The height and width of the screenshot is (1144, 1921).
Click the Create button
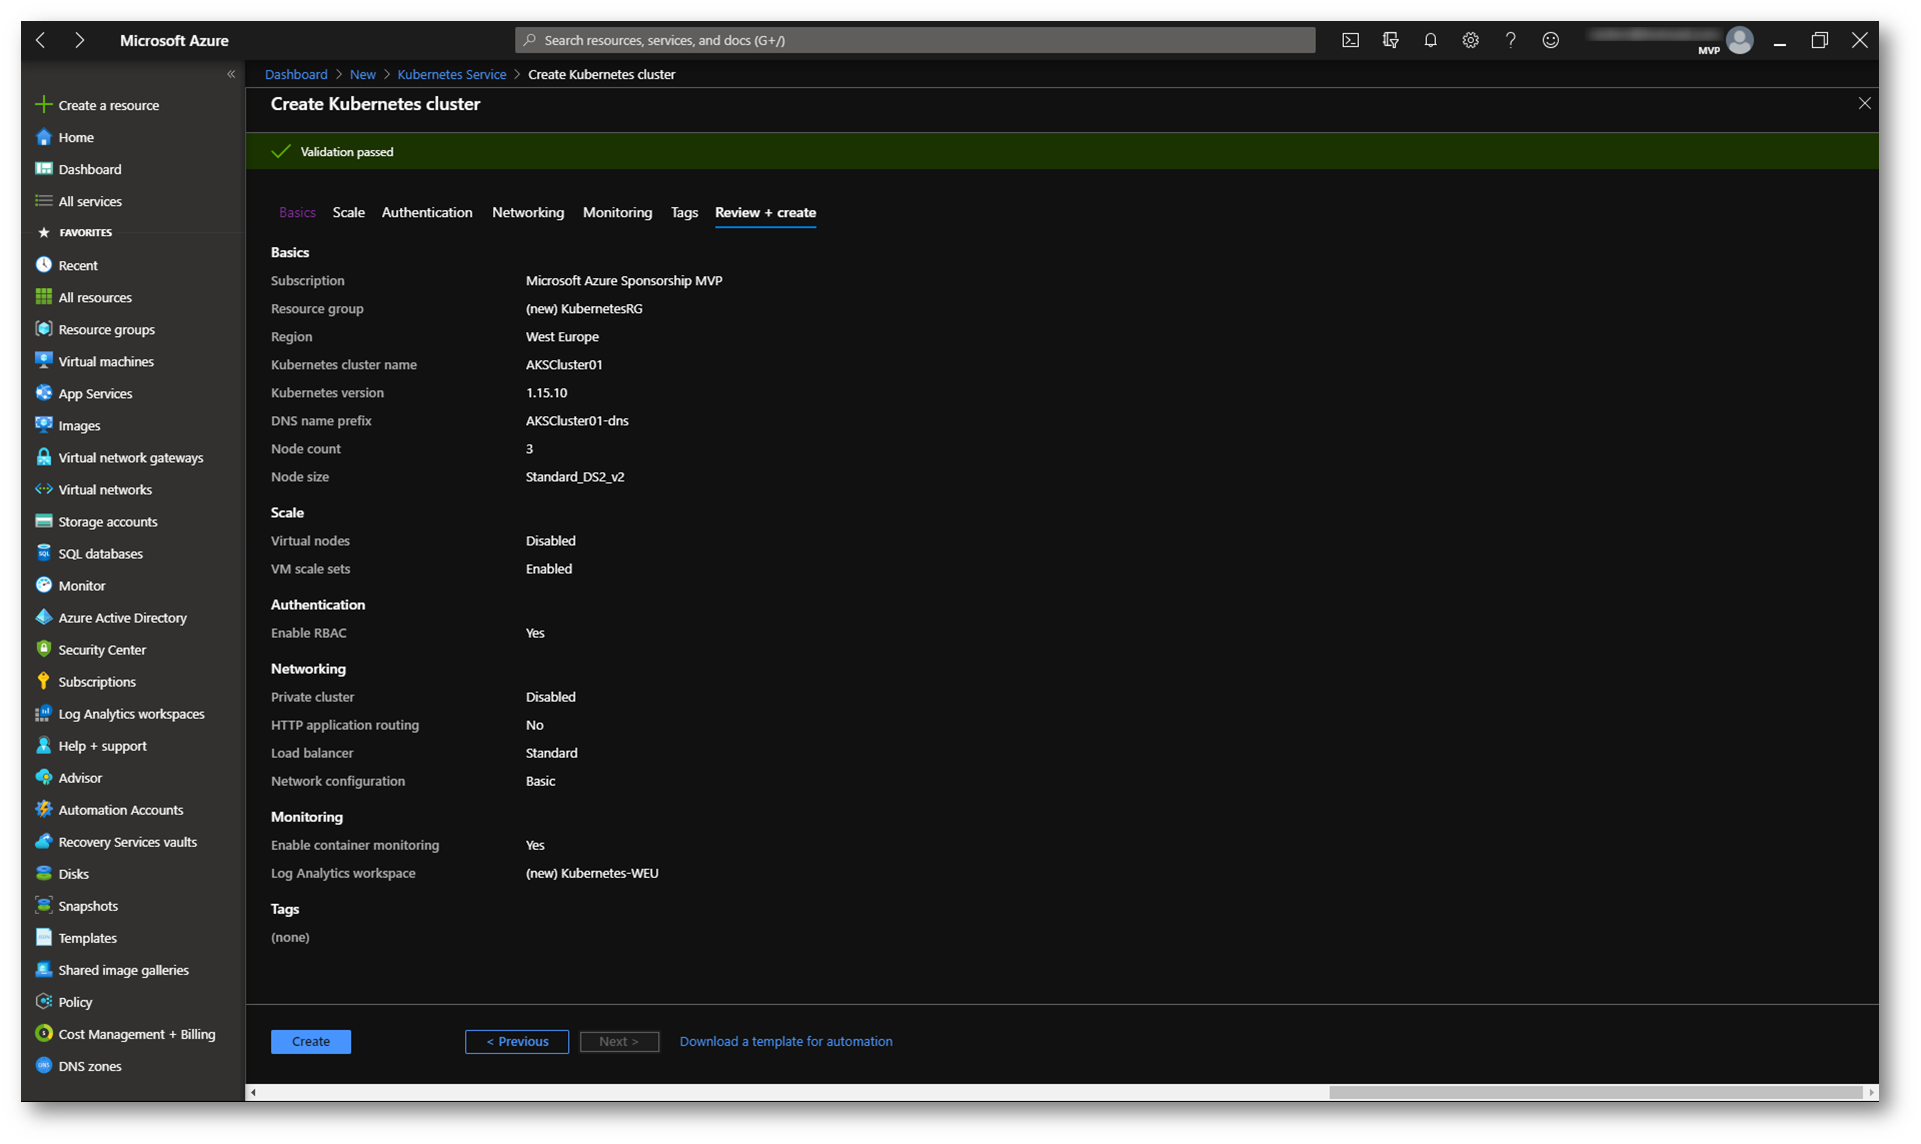click(x=310, y=1041)
